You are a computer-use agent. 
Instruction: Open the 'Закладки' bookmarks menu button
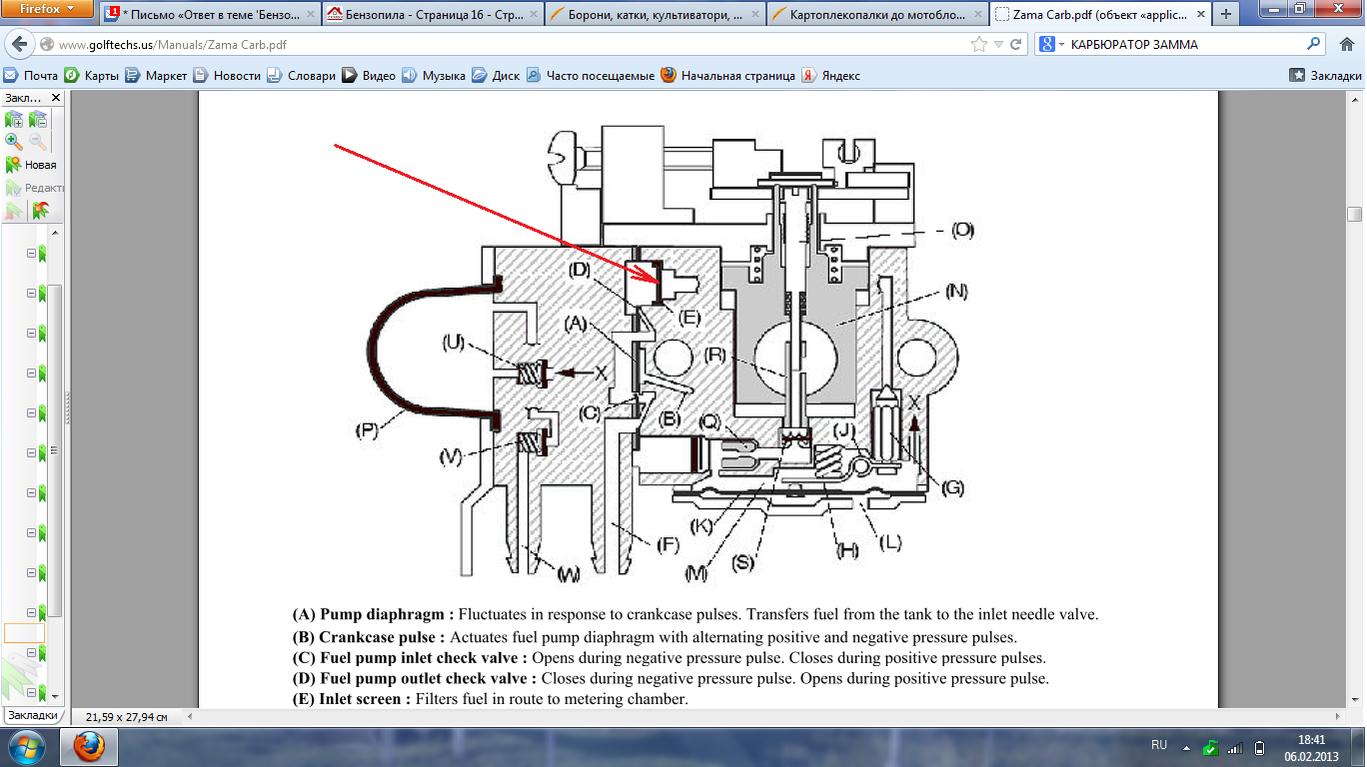(1326, 75)
